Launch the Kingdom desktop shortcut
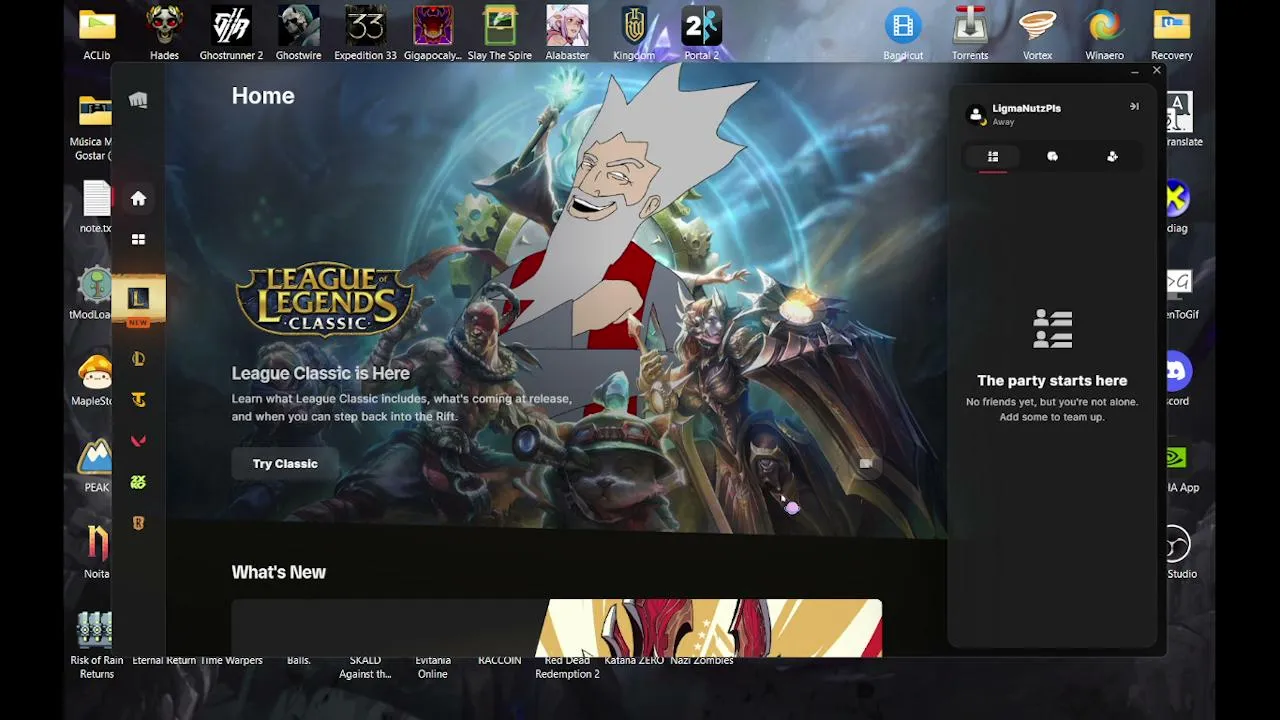Image resolution: width=1280 pixels, height=720 pixels. tap(634, 34)
